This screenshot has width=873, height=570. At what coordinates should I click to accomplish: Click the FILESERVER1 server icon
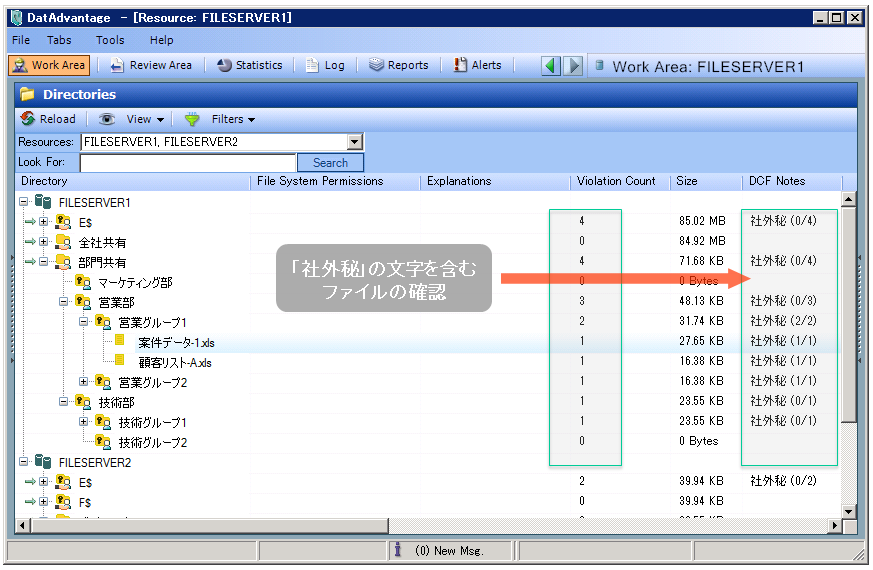pyautogui.click(x=43, y=202)
